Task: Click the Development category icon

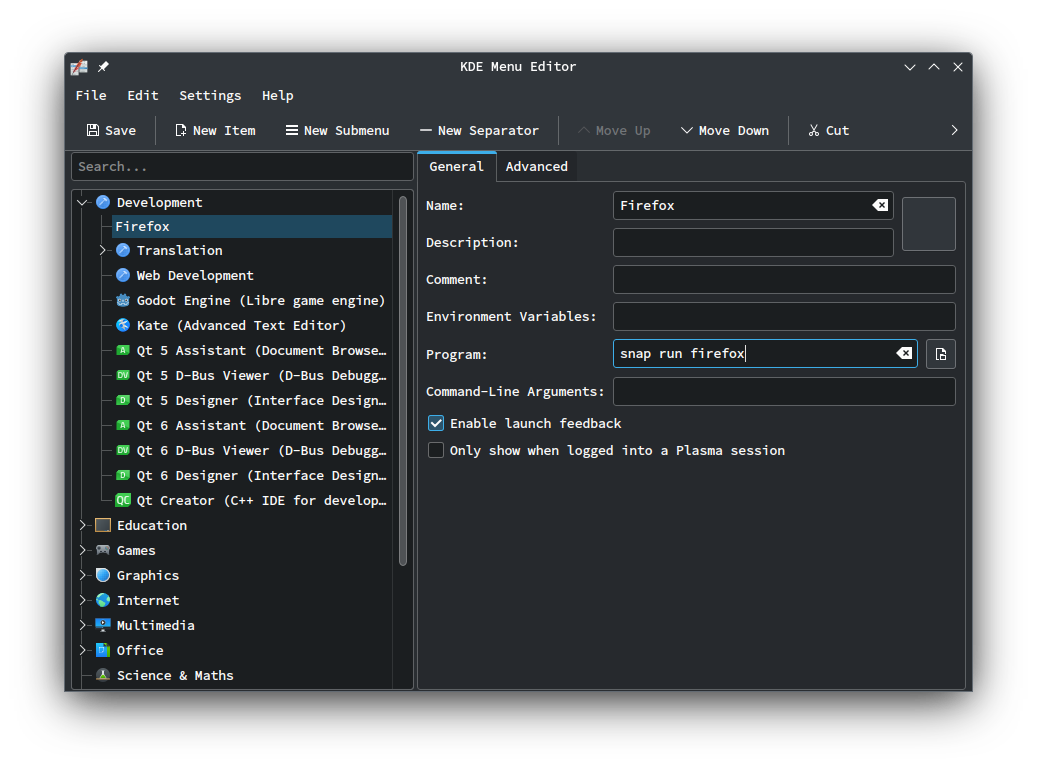Action: [103, 202]
